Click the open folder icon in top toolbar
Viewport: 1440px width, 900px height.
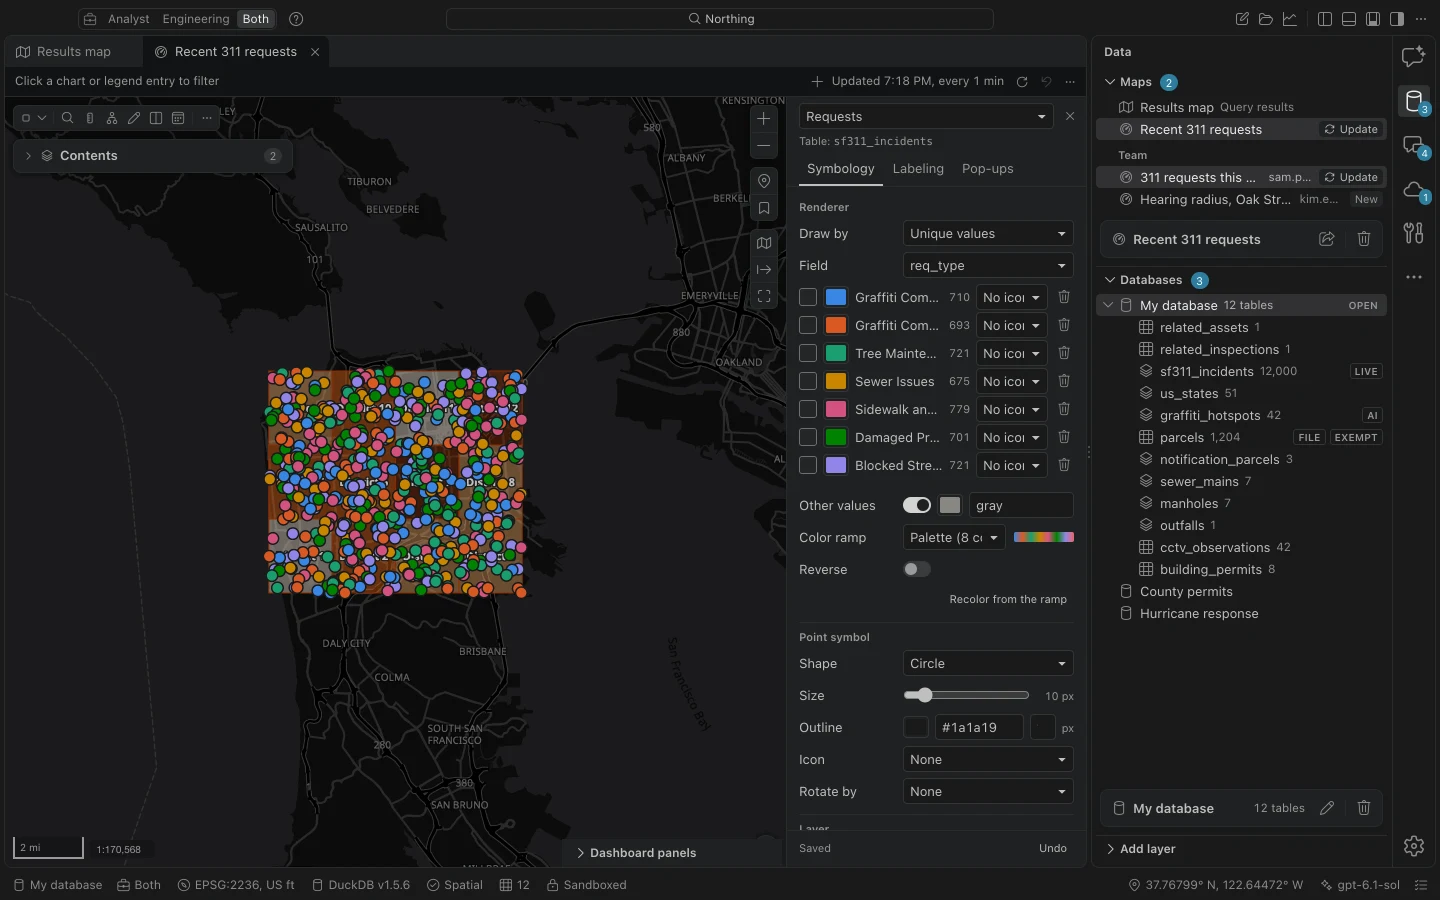tap(1266, 19)
